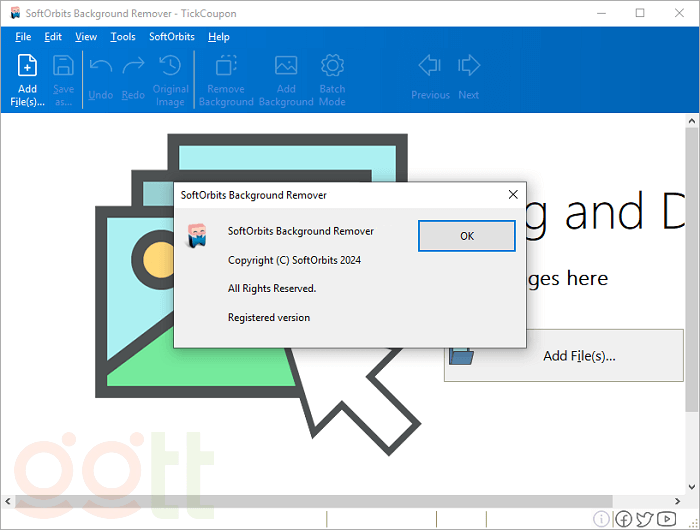Click the large Add File(s)... button
This screenshot has width=700, height=530.
click(564, 355)
